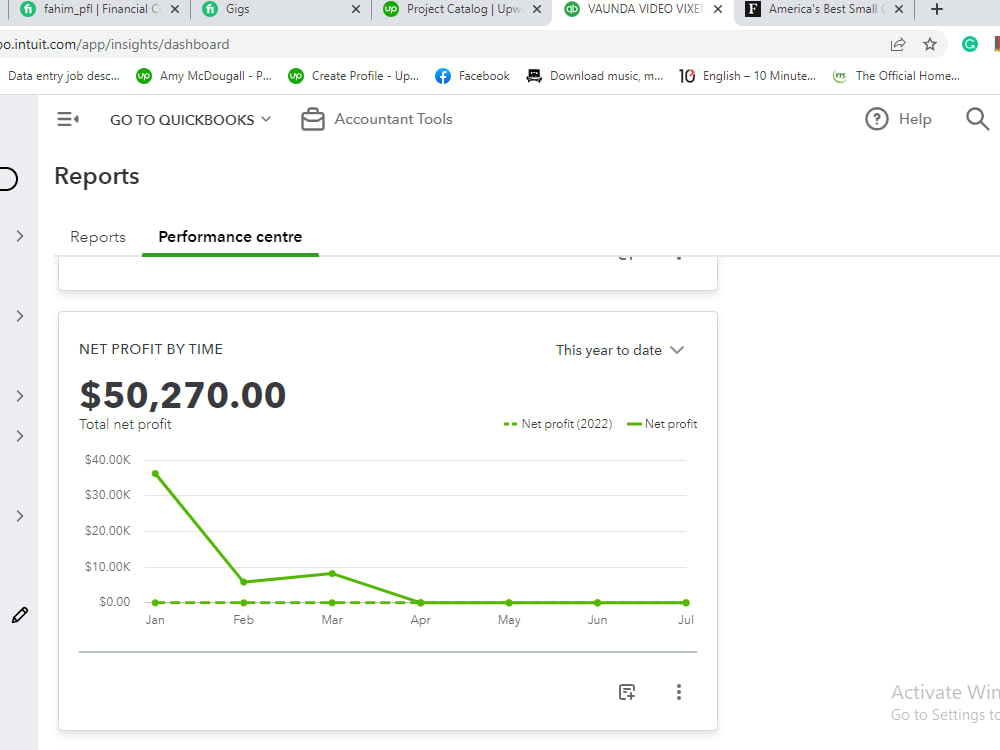Viewport: 1000px width, 750px height.
Task: Open the Grammarly extension icon
Action: coord(969,44)
